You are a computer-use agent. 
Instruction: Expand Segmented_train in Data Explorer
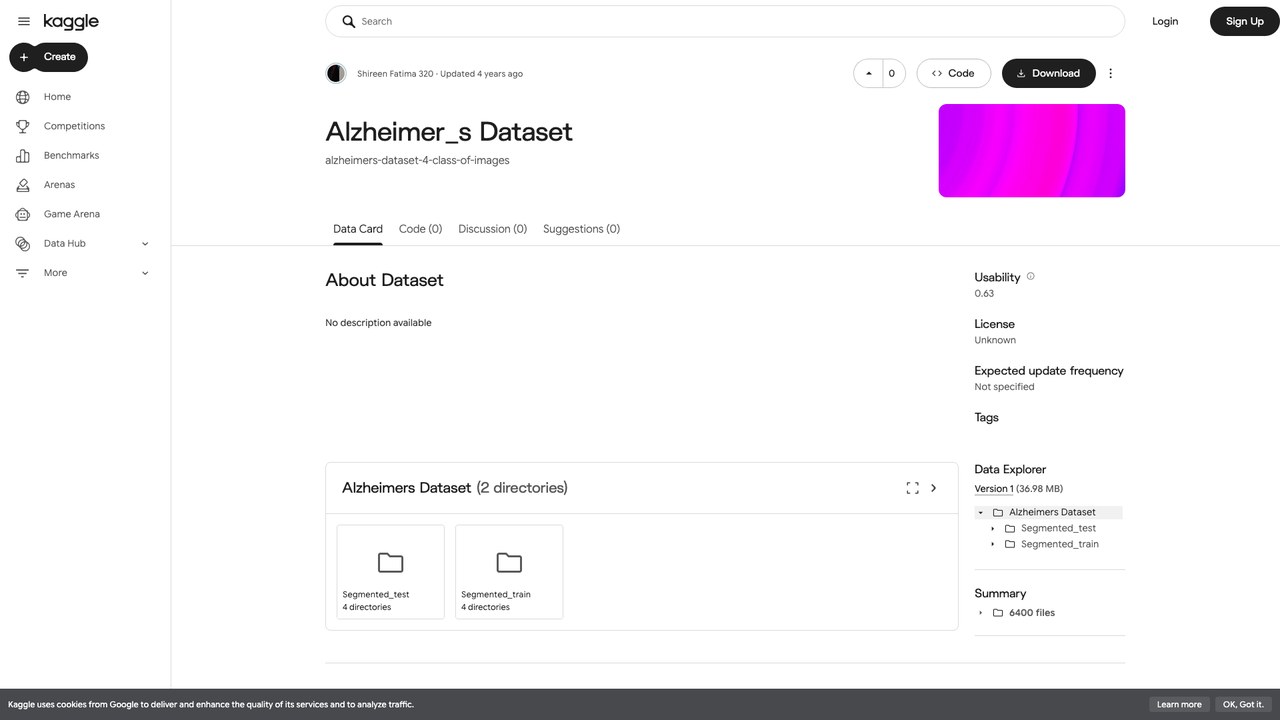coord(993,544)
